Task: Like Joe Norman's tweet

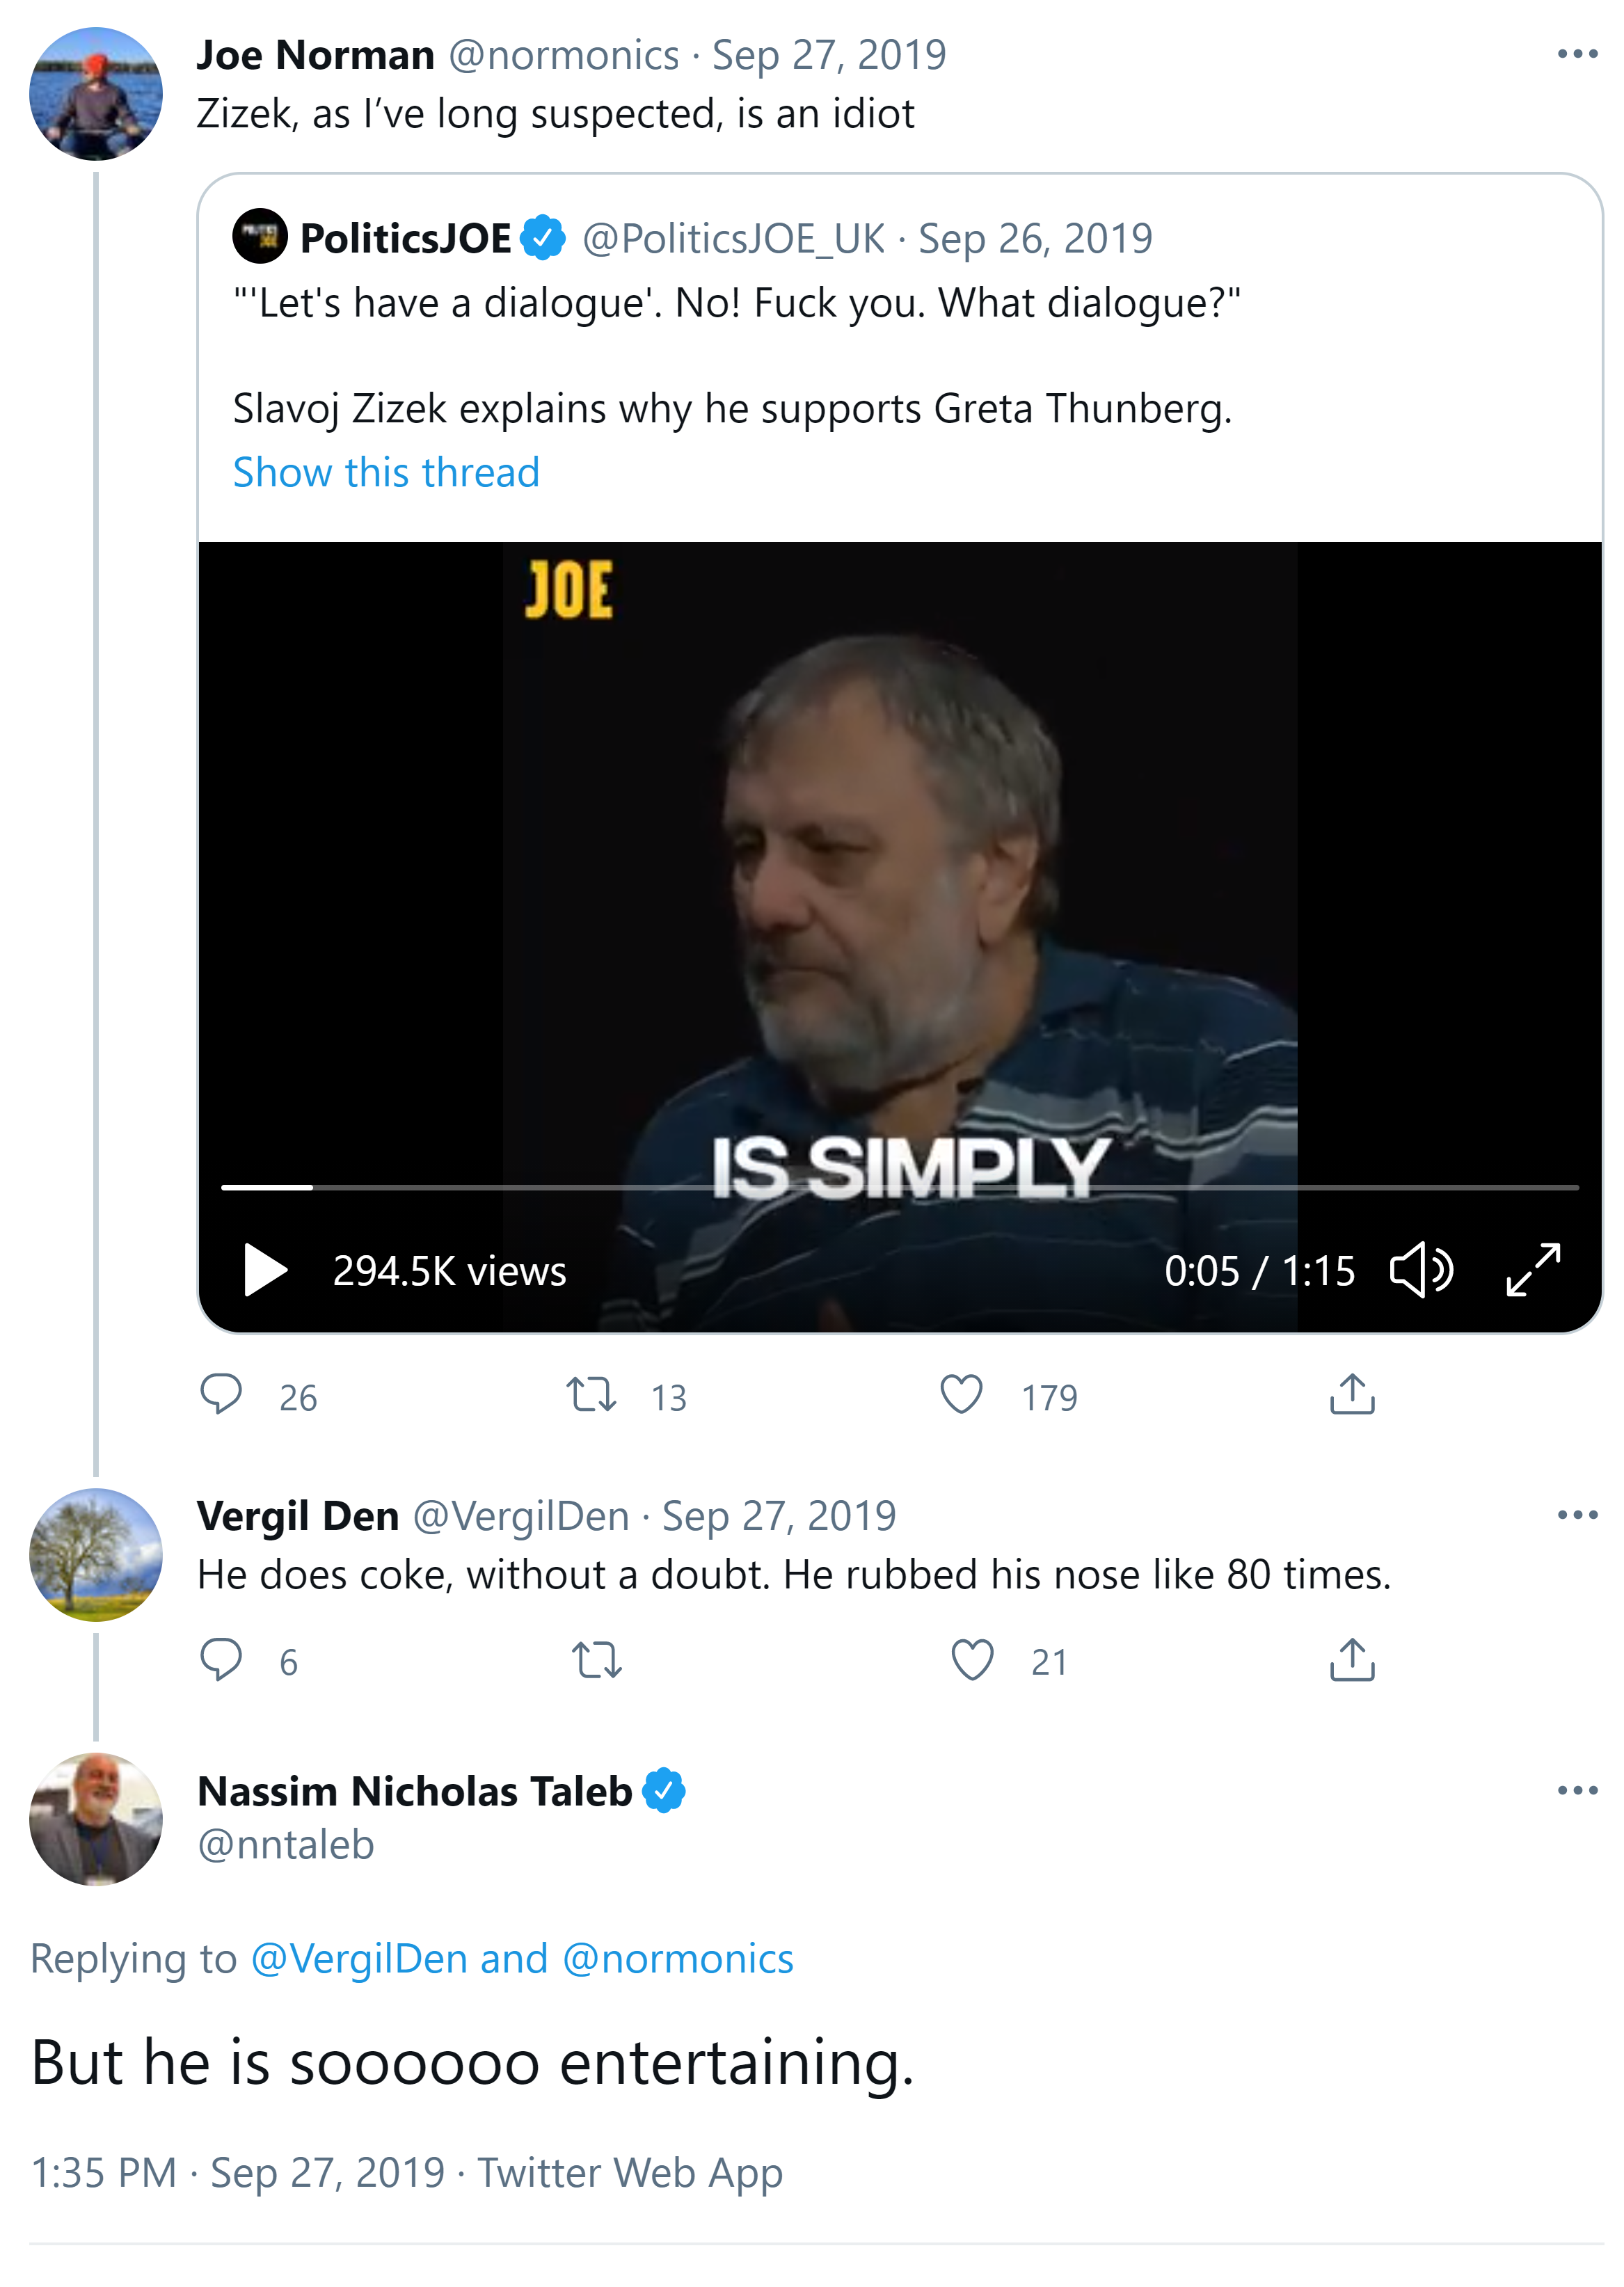Action: [961, 1394]
